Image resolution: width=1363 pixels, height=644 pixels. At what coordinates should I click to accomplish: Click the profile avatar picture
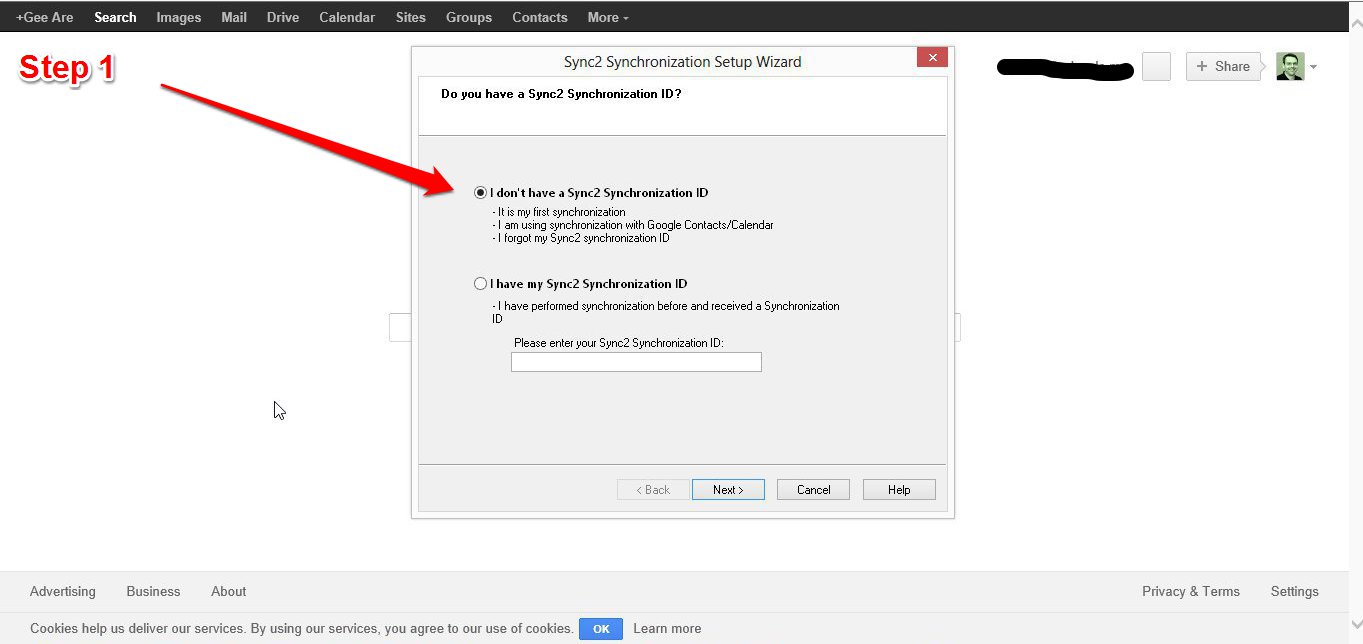[x=1290, y=67]
